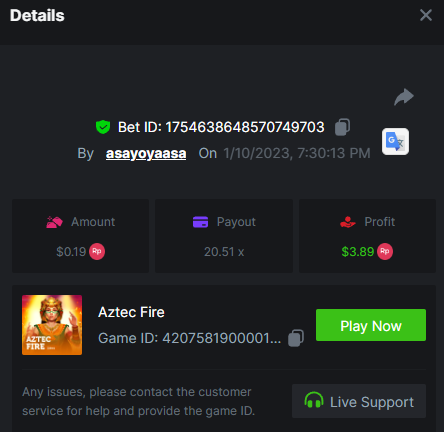Click the truncated Game ID text
444x432 pixels.
click(x=190, y=339)
